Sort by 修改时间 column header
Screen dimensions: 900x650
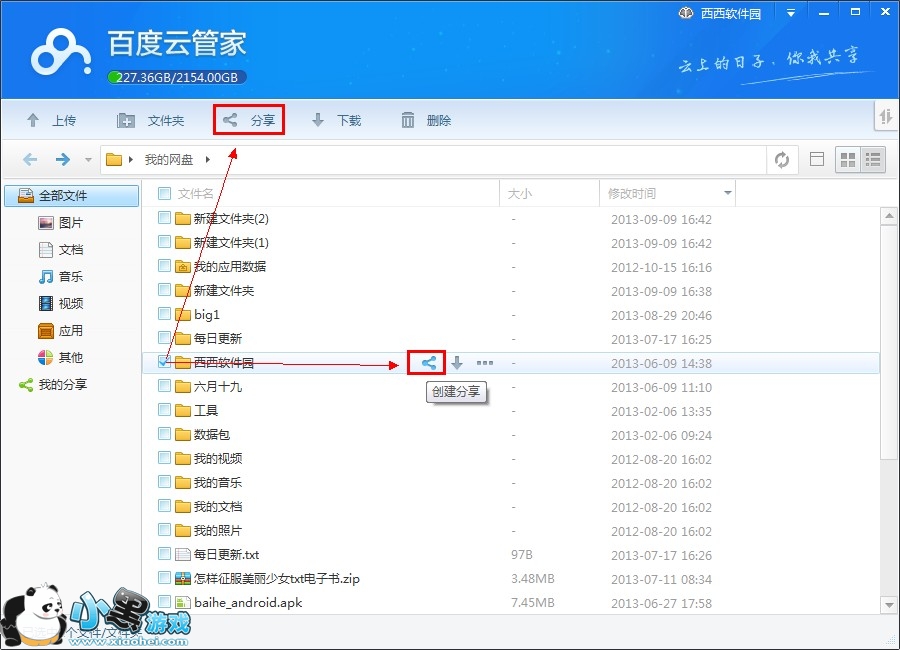tap(631, 194)
